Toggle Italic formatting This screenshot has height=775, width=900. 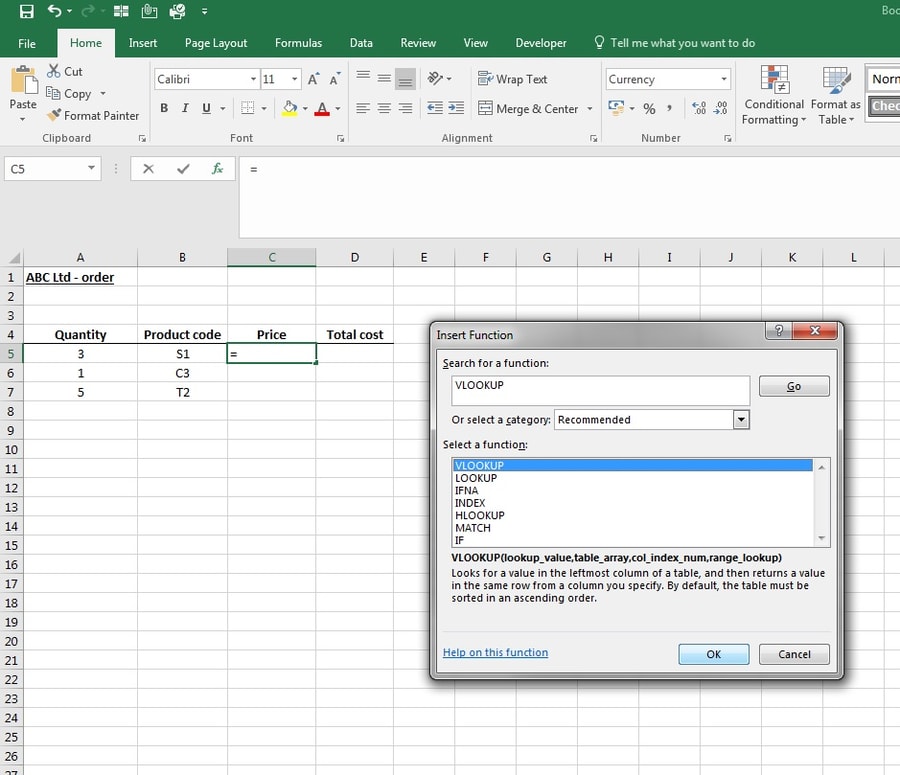(x=185, y=108)
